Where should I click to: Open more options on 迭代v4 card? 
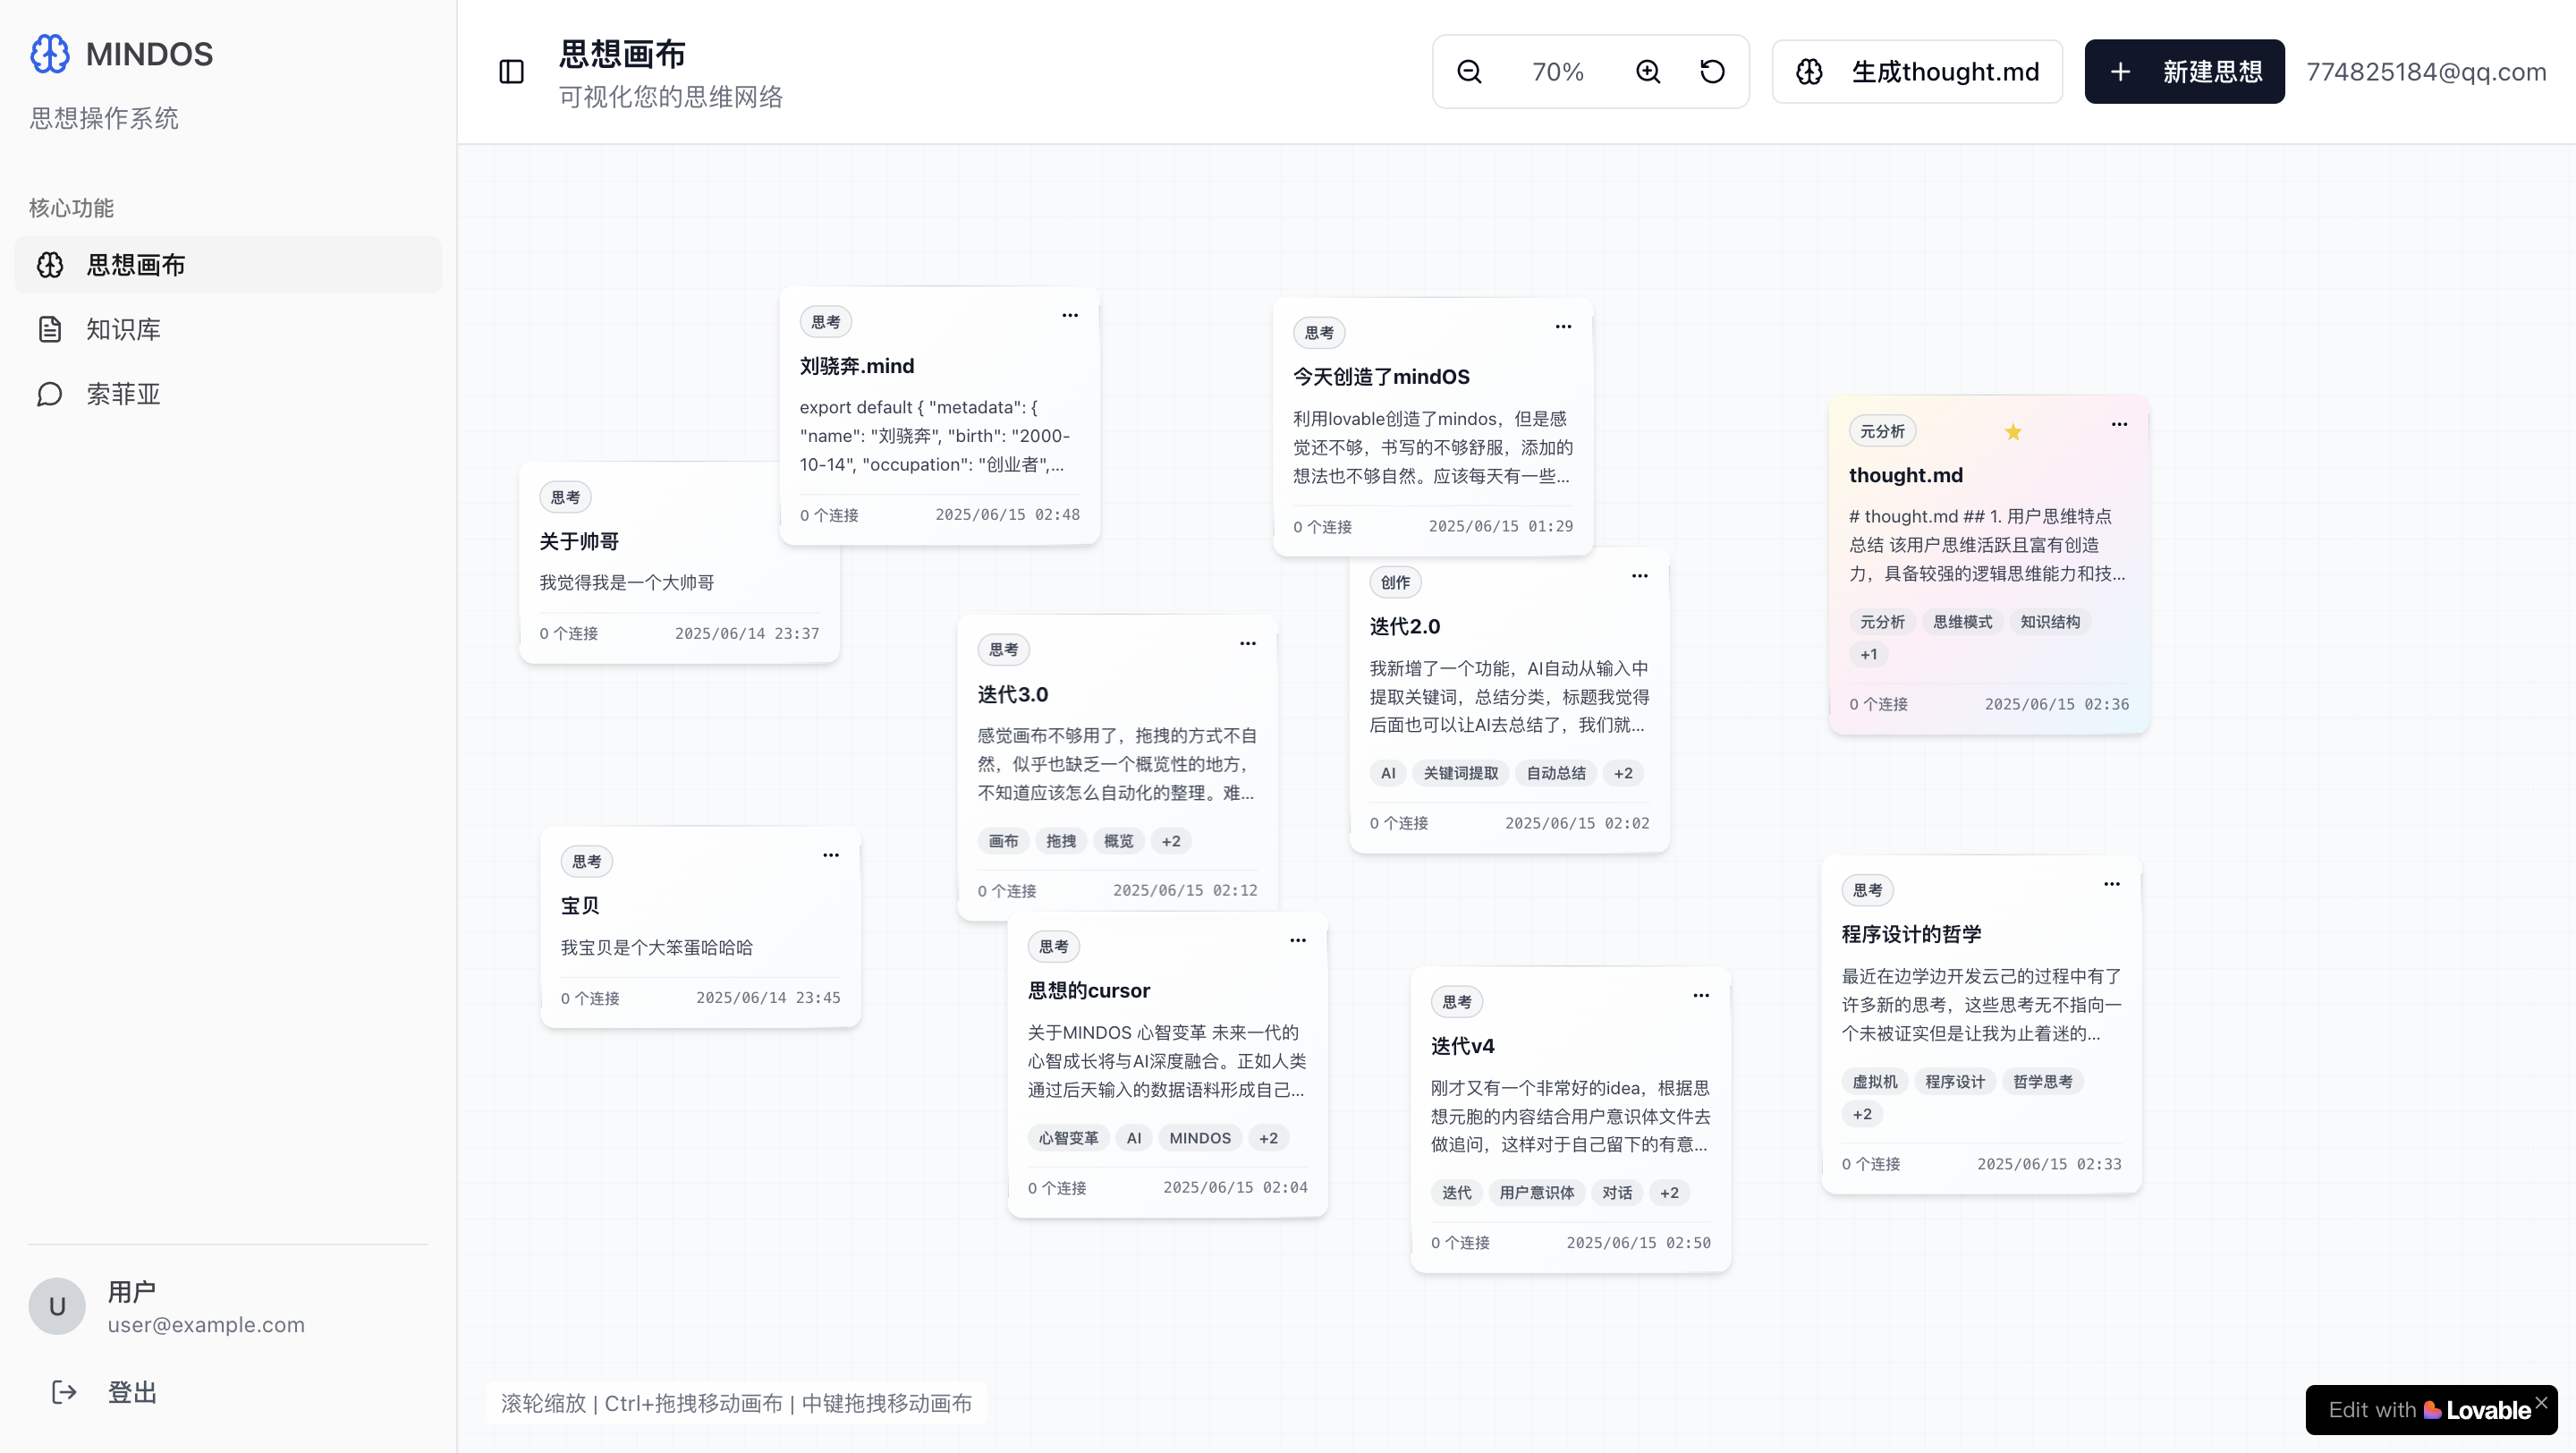tap(1701, 995)
